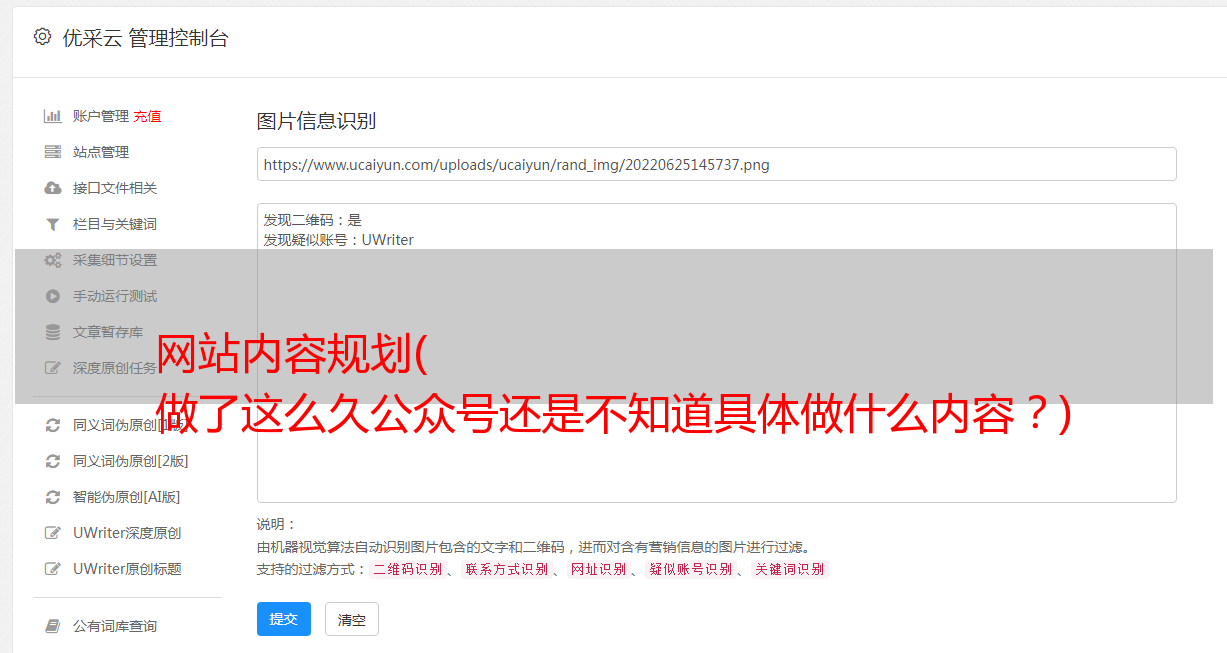Click the play circle icon for 手动运行测试
The width and height of the screenshot is (1227, 653).
pos(53,296)
